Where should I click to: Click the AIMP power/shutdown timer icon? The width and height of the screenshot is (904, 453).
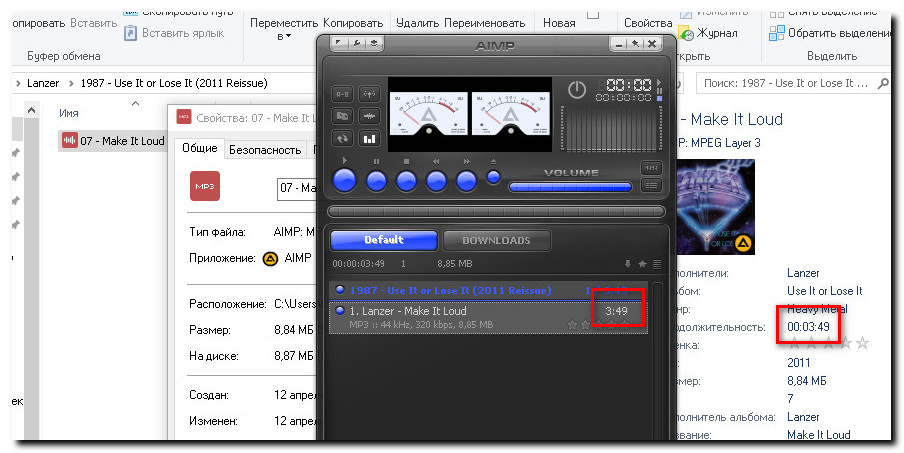(577, 89)
